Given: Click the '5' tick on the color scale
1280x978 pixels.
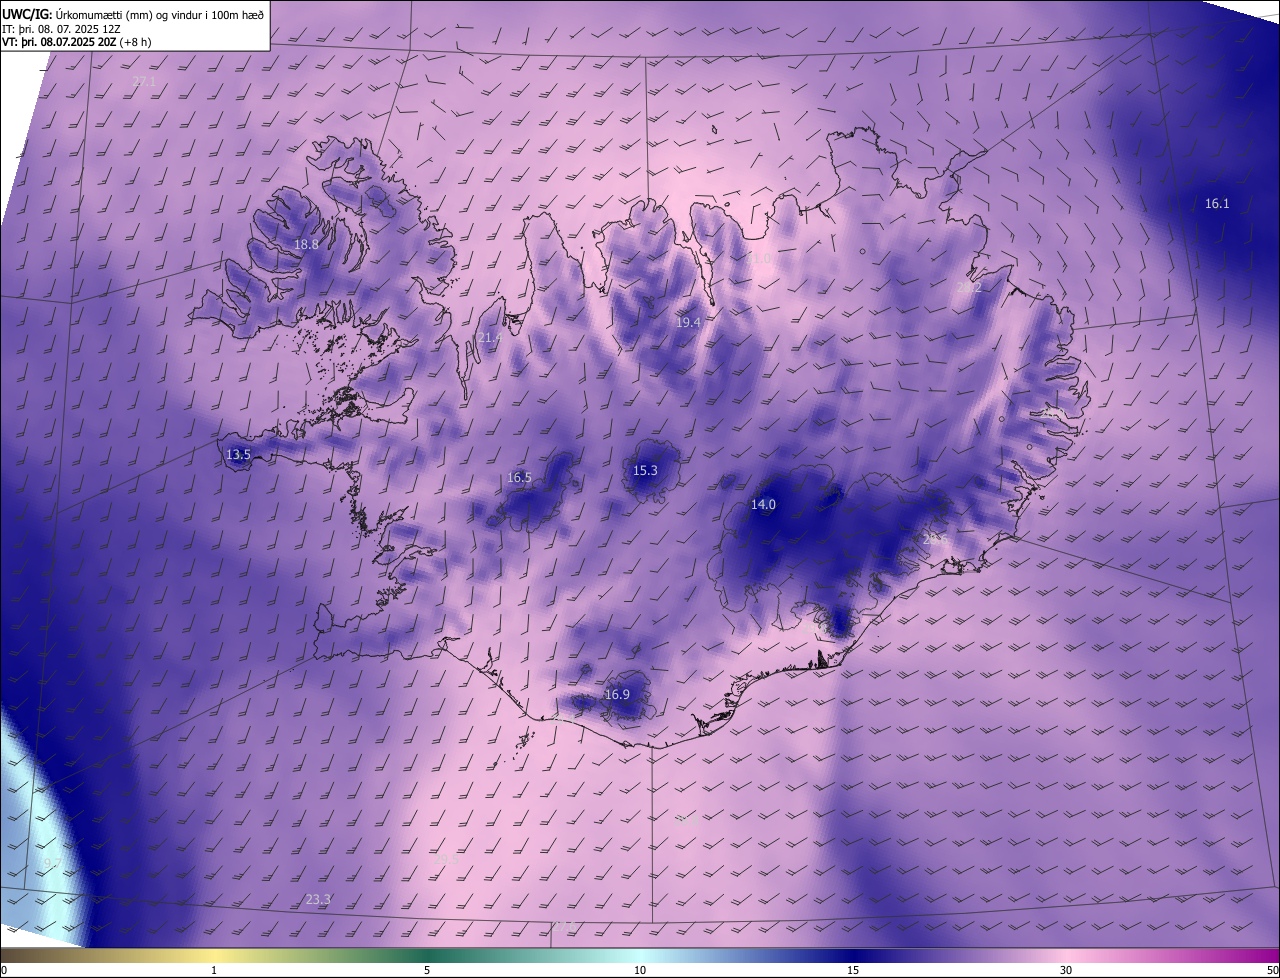Looking at the screenshot, I should 427,970.
